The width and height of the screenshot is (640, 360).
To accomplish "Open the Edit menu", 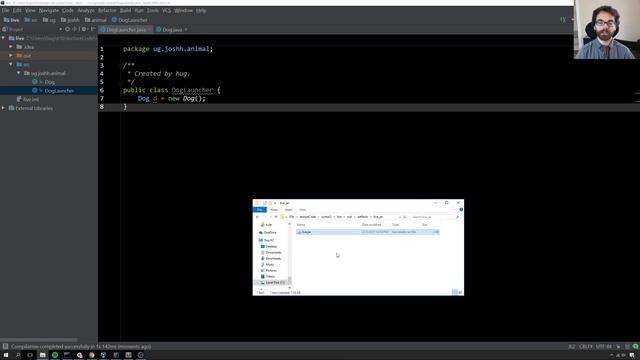I will 17,11.
